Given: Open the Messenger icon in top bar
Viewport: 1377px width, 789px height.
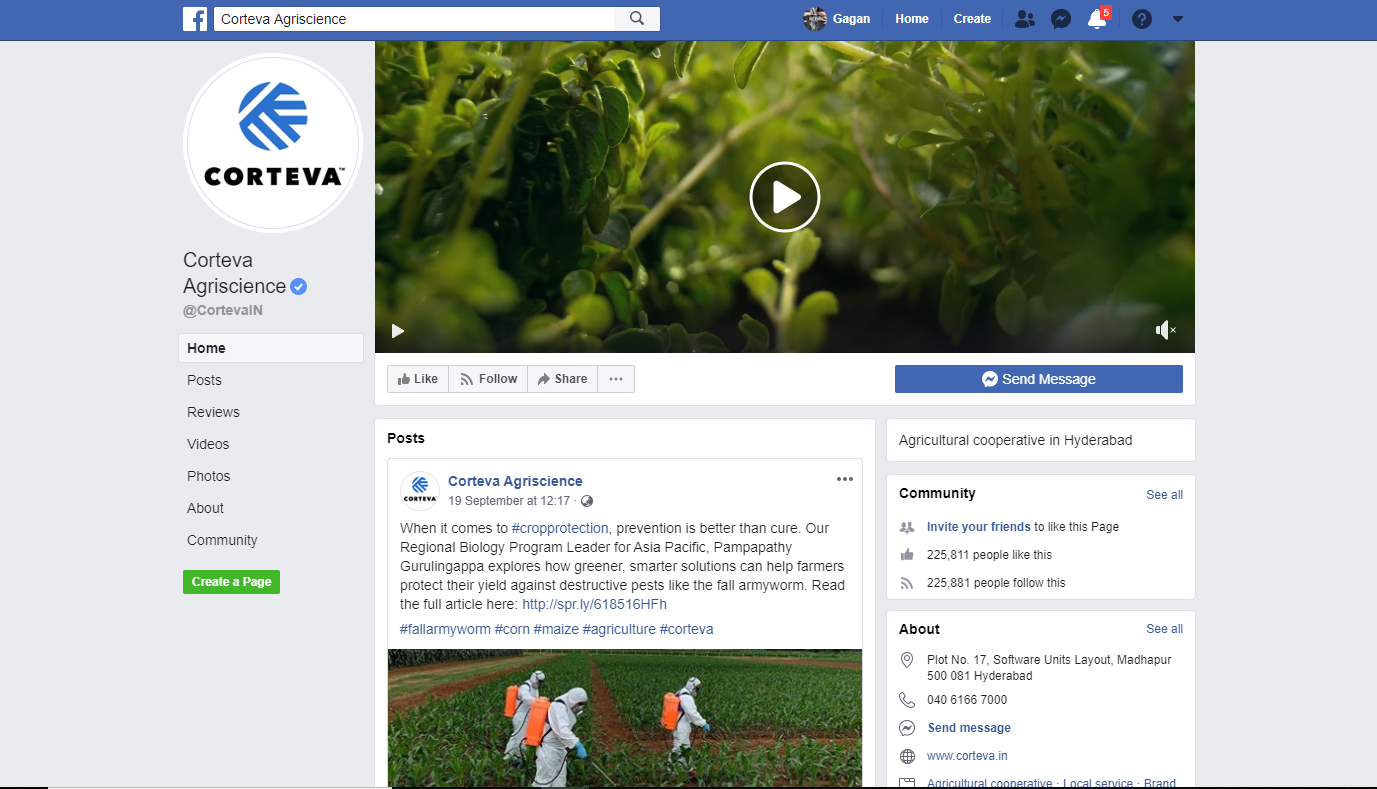Looking at the screenshot, I should tap(1061, 19).
